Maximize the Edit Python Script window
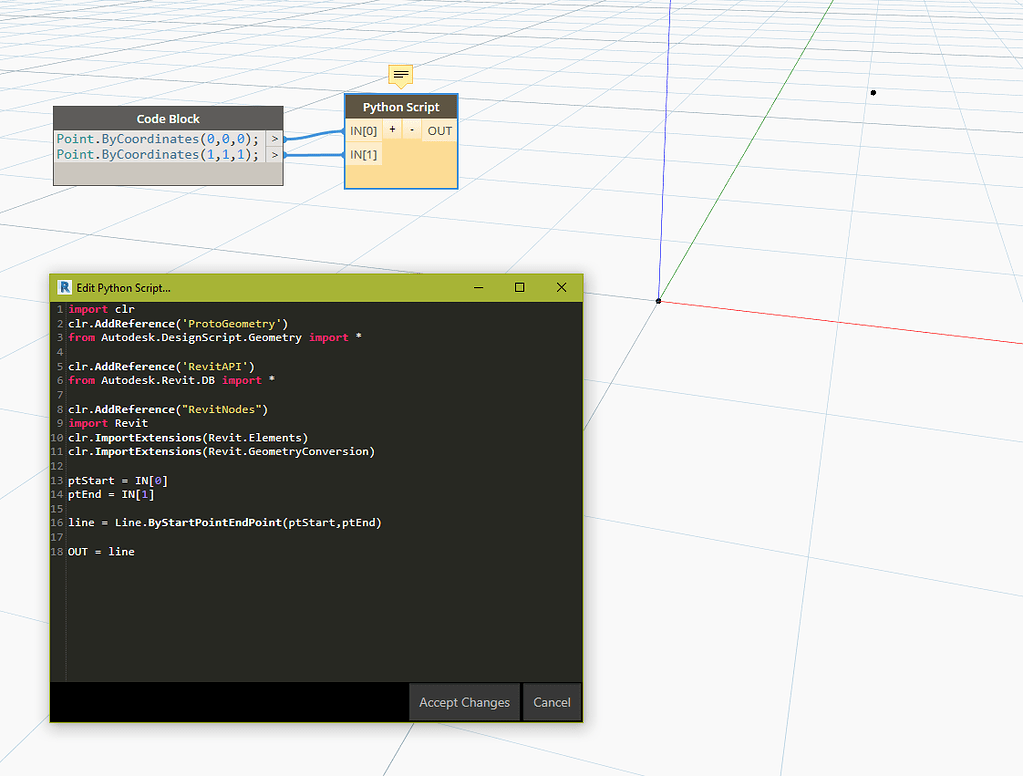The height and width of the screenshot is (776, 1023). tap(519, 287)
